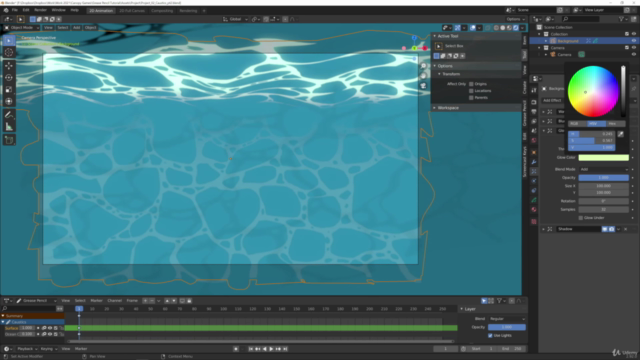Open the File menu
Image resolution: width=640 pixels, height=360 pixels.
[x=15, y=10]
